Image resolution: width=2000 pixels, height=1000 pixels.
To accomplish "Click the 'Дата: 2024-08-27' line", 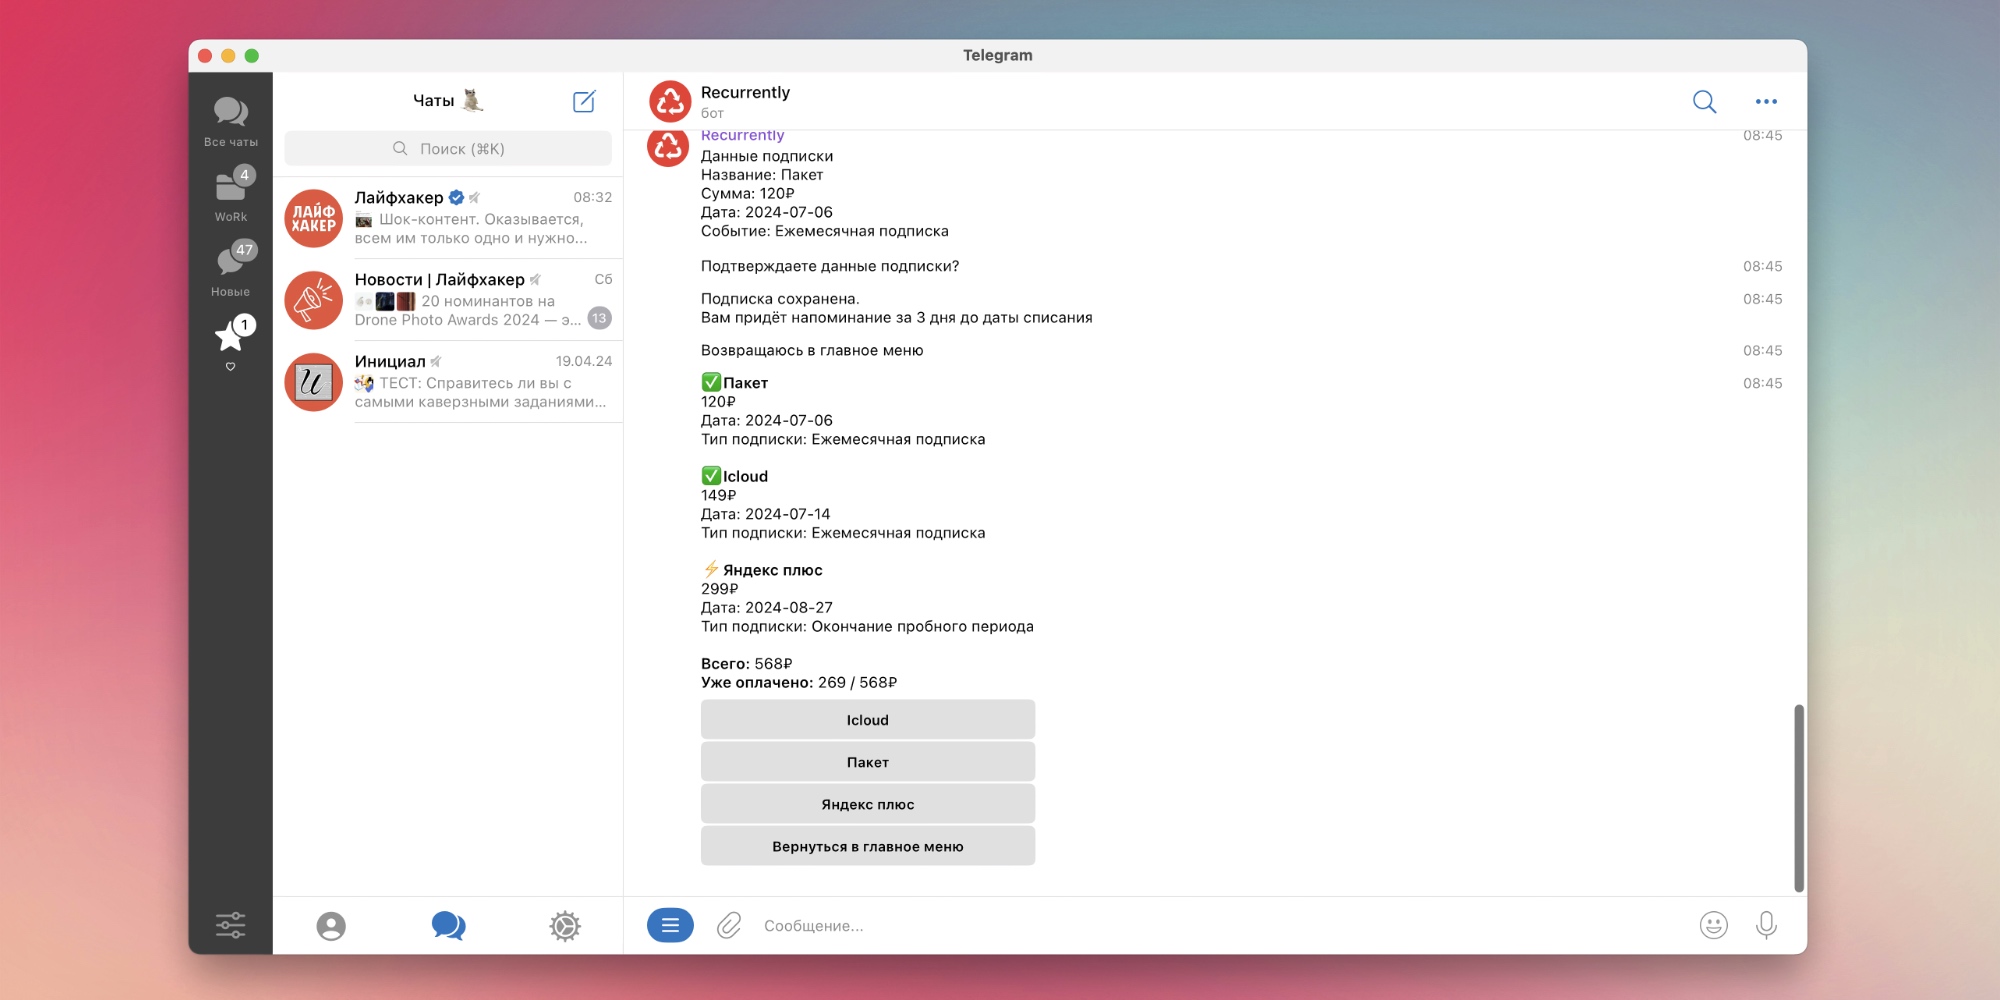I will click(767, 607).
